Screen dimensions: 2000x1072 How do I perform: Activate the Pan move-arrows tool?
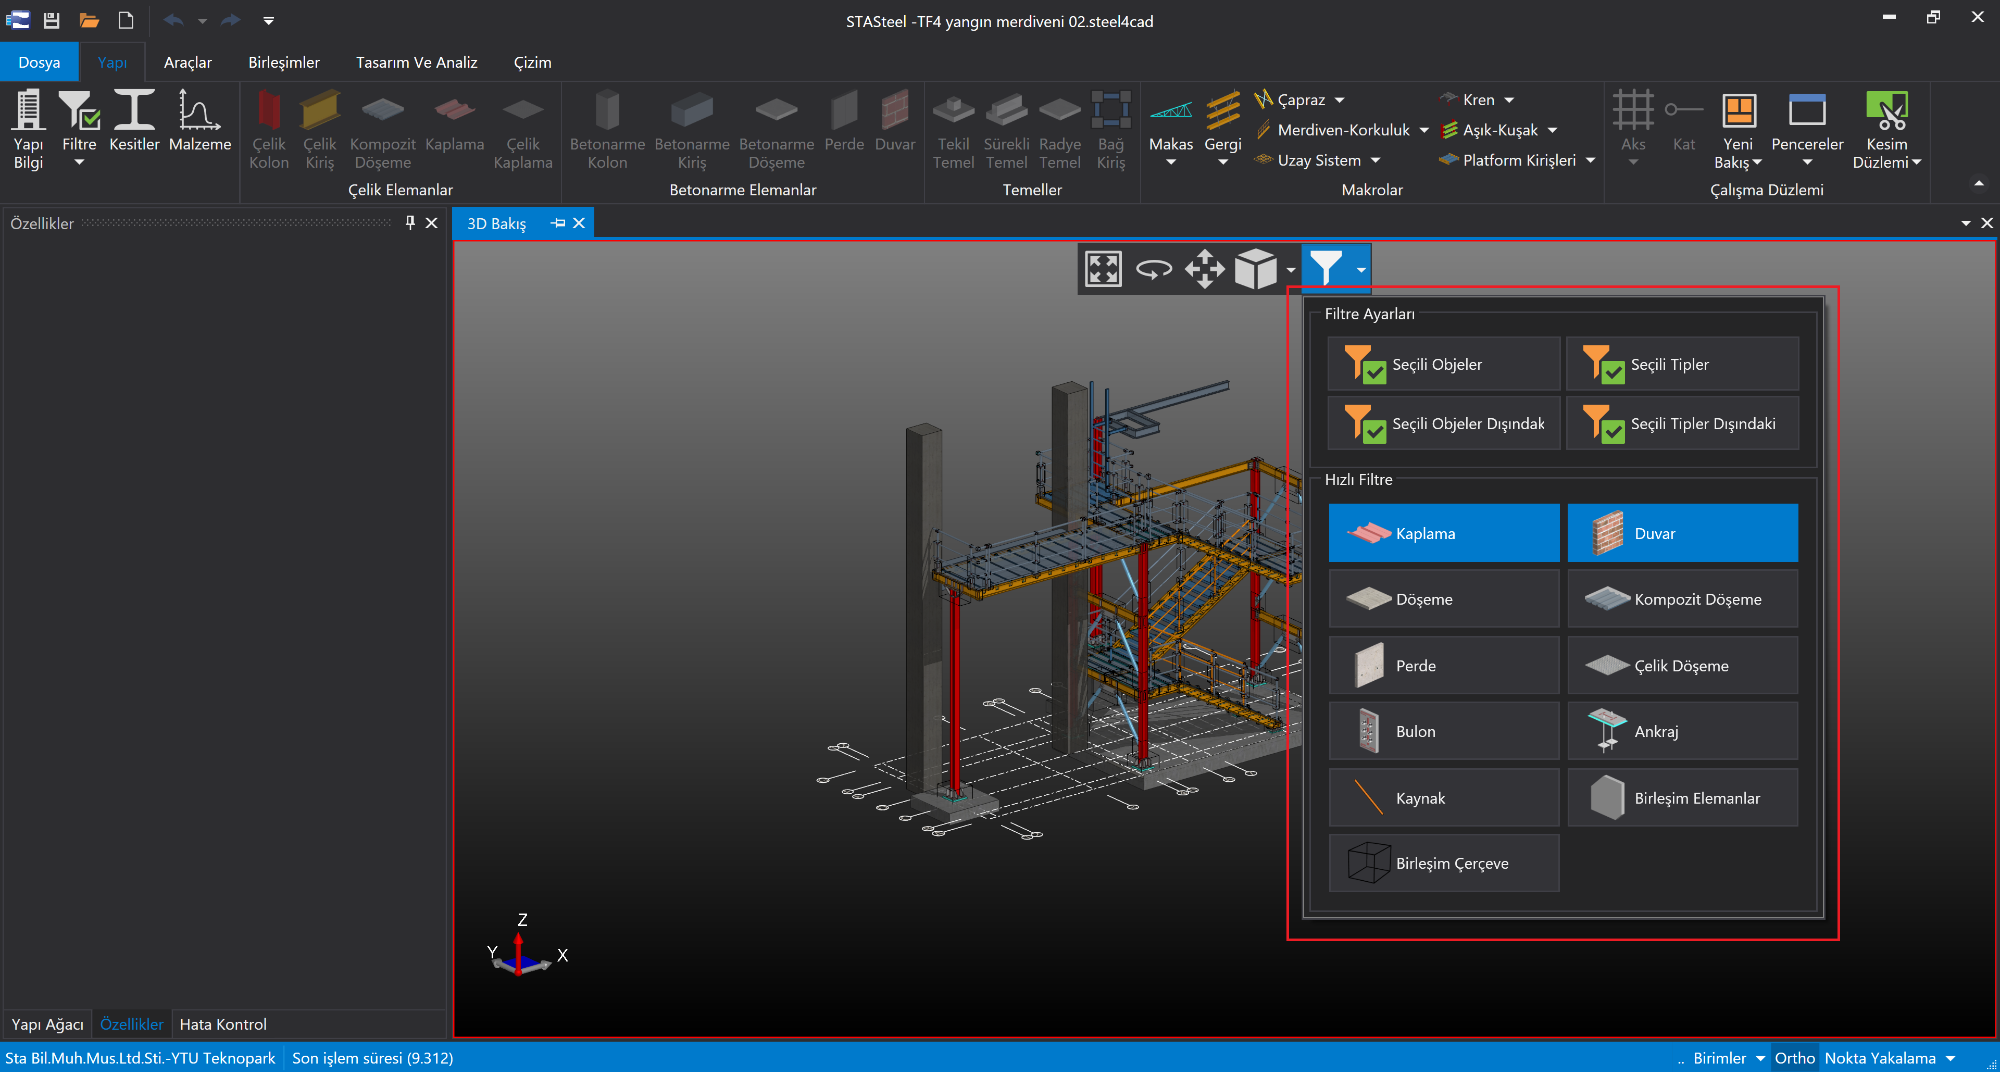click(x=1205, y=269)
